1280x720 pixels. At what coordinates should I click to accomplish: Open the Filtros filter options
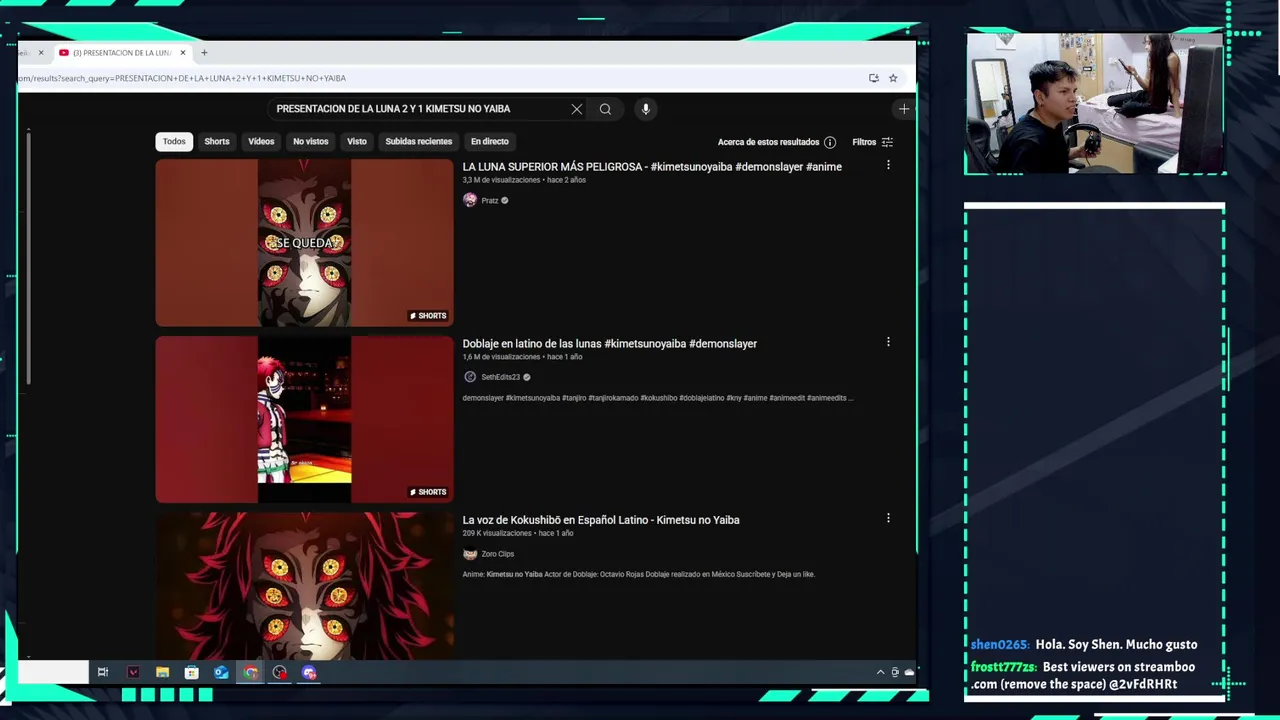[x=873, y=142]
